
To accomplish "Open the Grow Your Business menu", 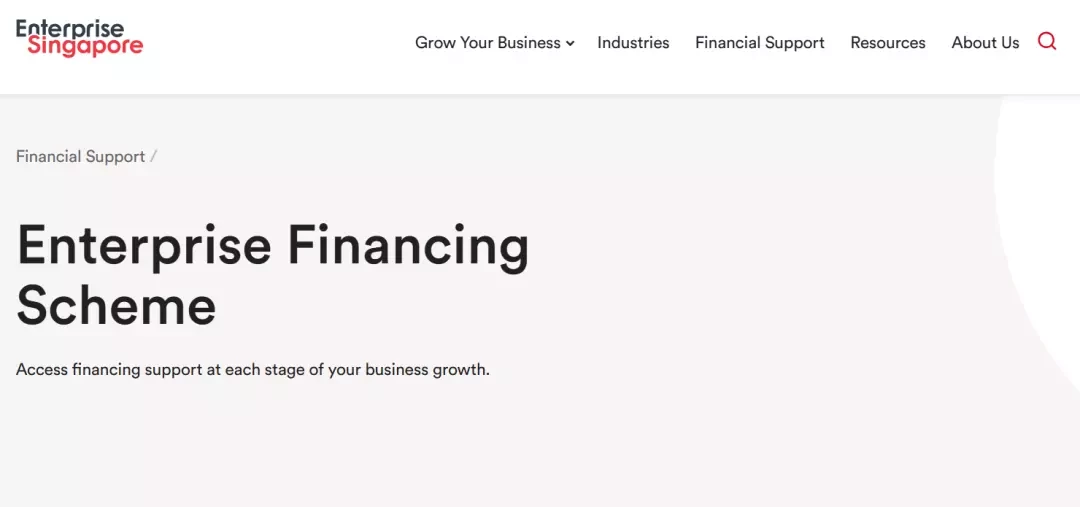I will coord(495,43).
